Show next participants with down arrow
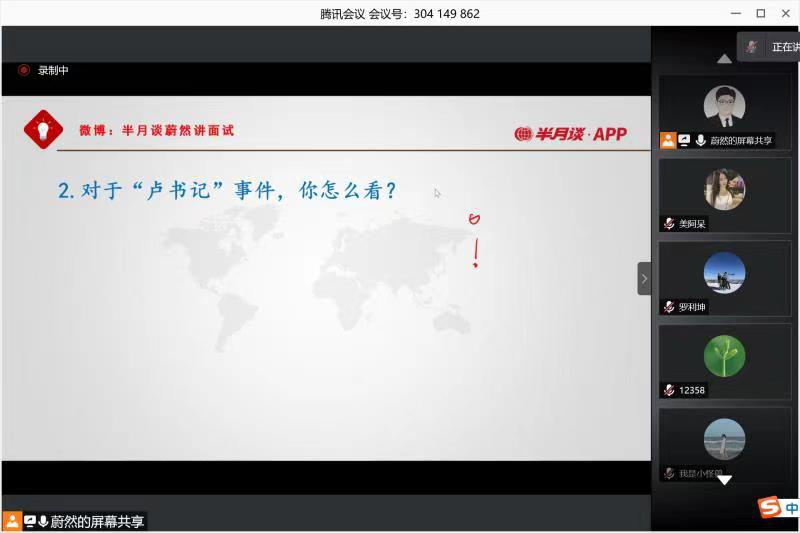Image resolution: width=800 pixels, height=533 pixels. tap(724, 480)
